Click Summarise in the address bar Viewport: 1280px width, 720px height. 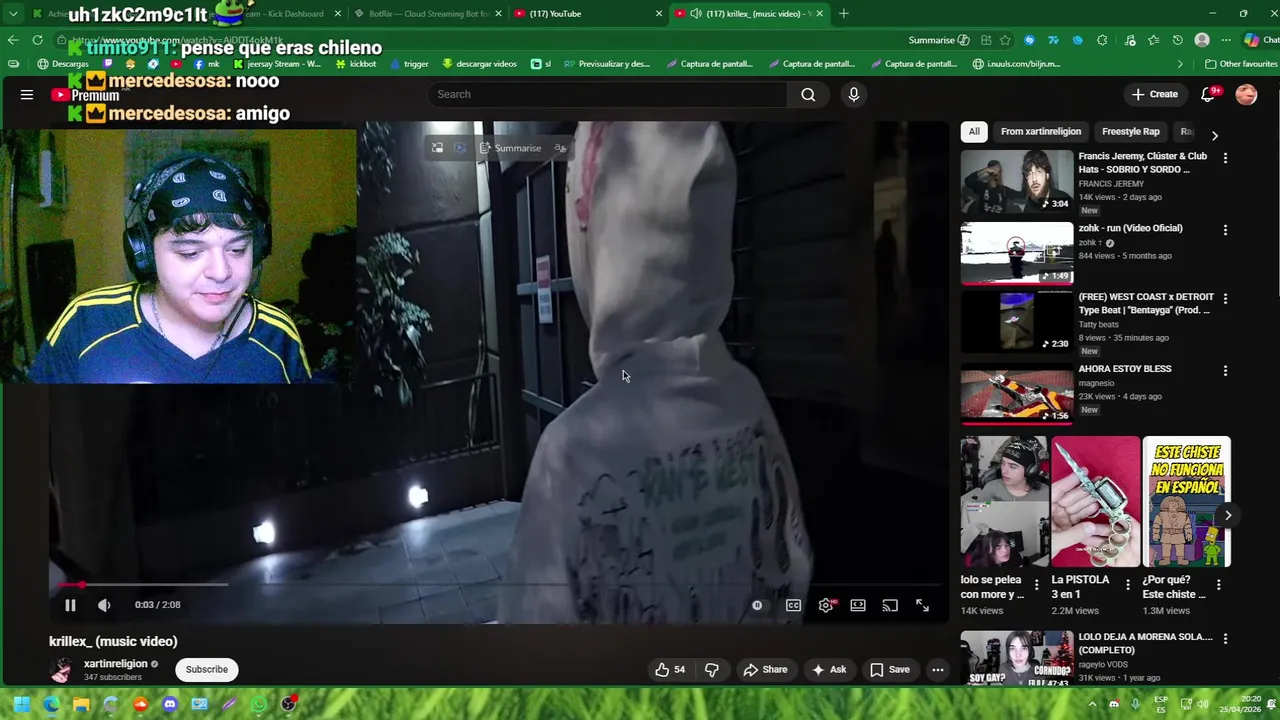939,40
